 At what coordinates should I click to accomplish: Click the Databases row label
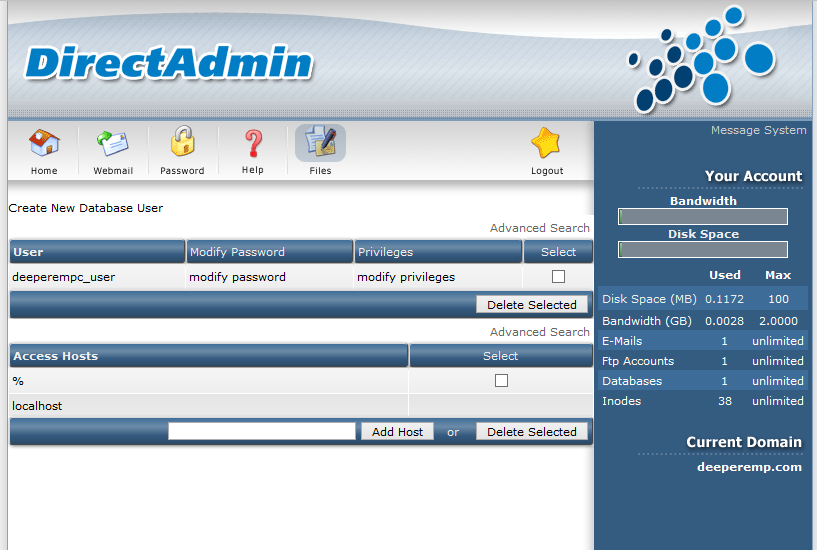coord(632,381)
